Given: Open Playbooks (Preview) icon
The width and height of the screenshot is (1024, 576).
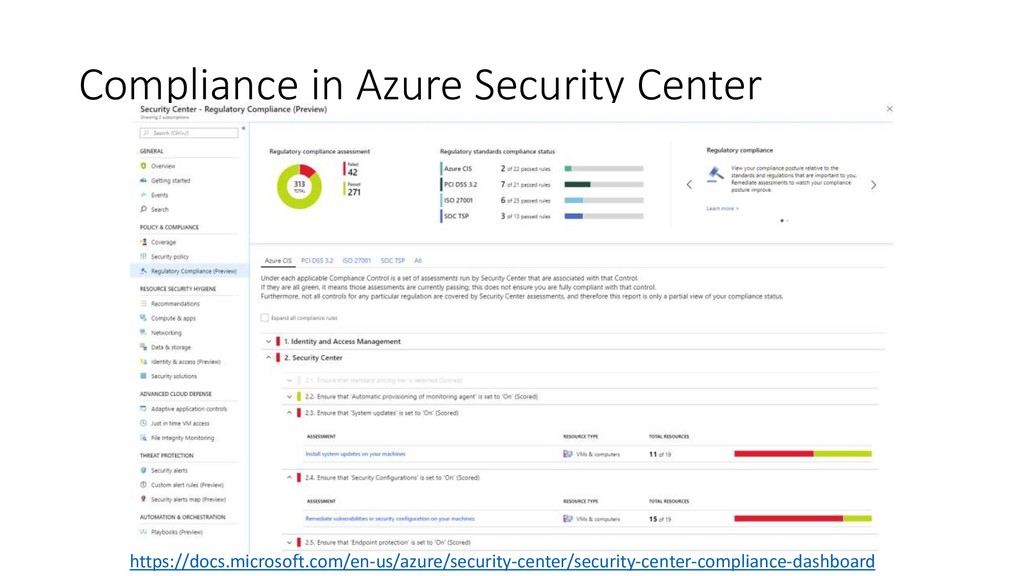Looking at the screenshot, I should tap(144, 532).
